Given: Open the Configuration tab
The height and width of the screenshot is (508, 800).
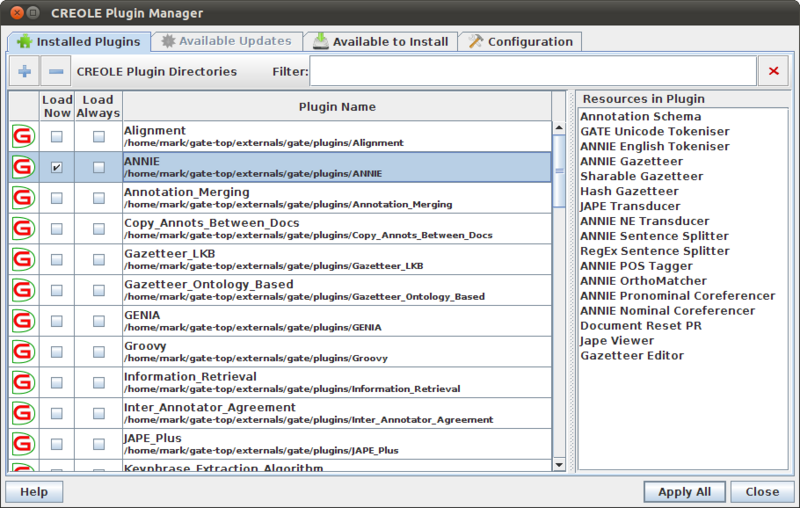Looking at the screenshot, I should pyautogui.click(x=520, y=41).
